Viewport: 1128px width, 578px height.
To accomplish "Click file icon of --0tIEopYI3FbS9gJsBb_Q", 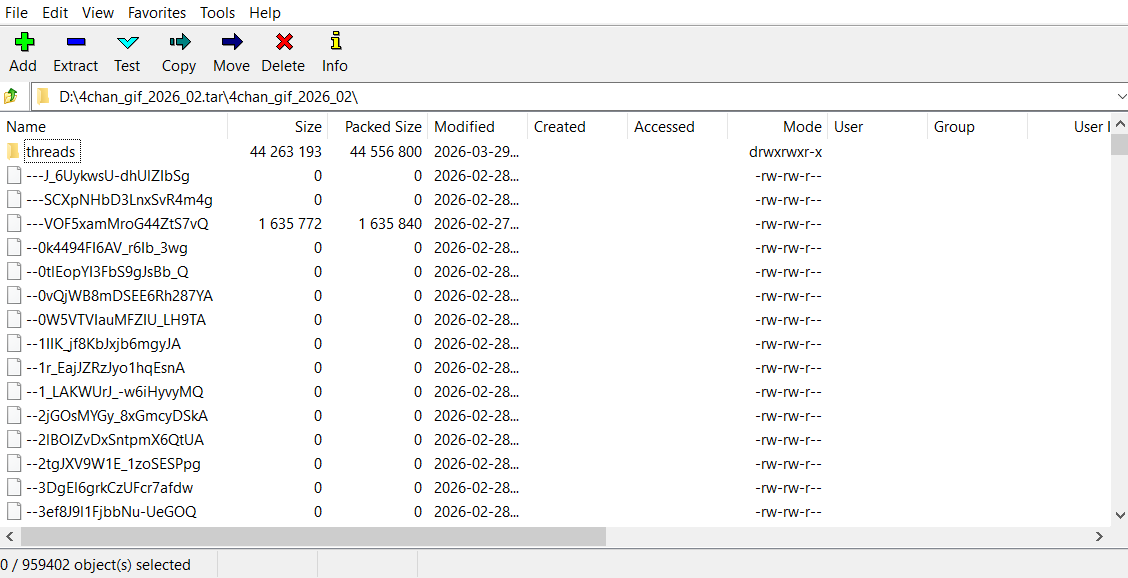I will (x=14, y=271).
